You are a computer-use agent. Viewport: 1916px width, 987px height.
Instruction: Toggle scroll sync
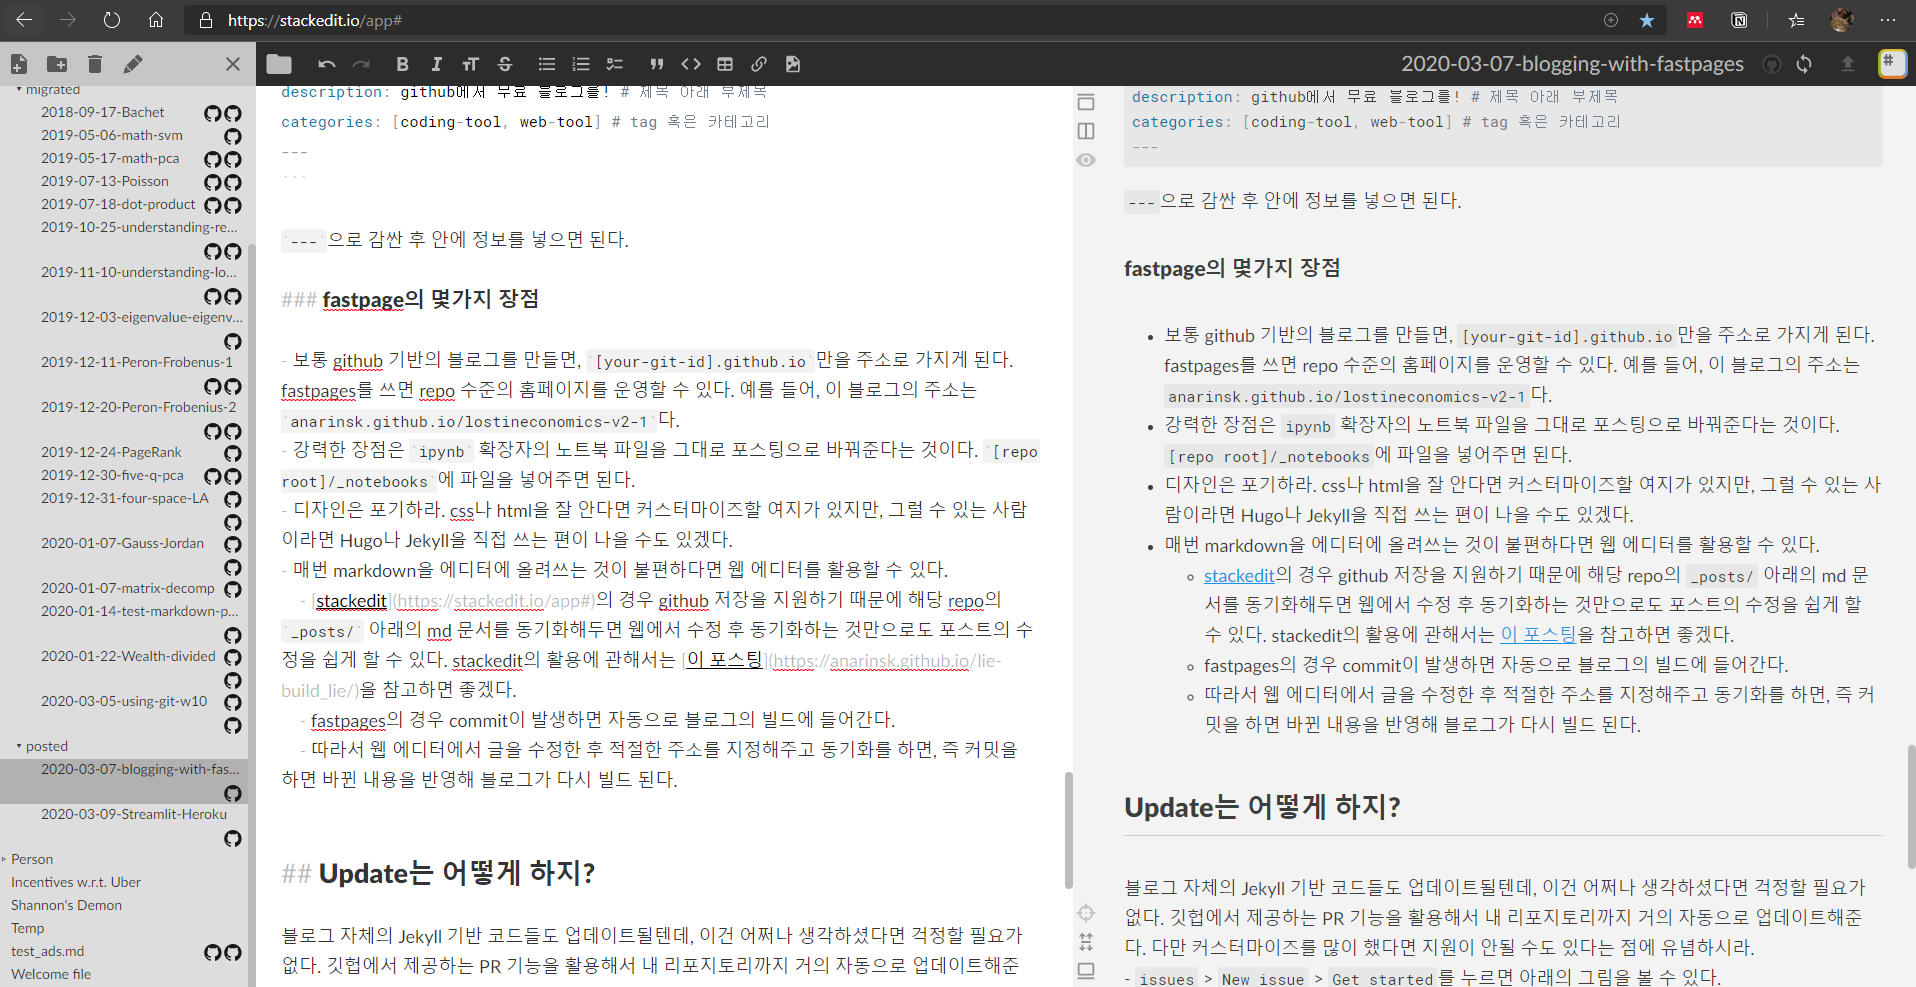(x=1086, y=942)
